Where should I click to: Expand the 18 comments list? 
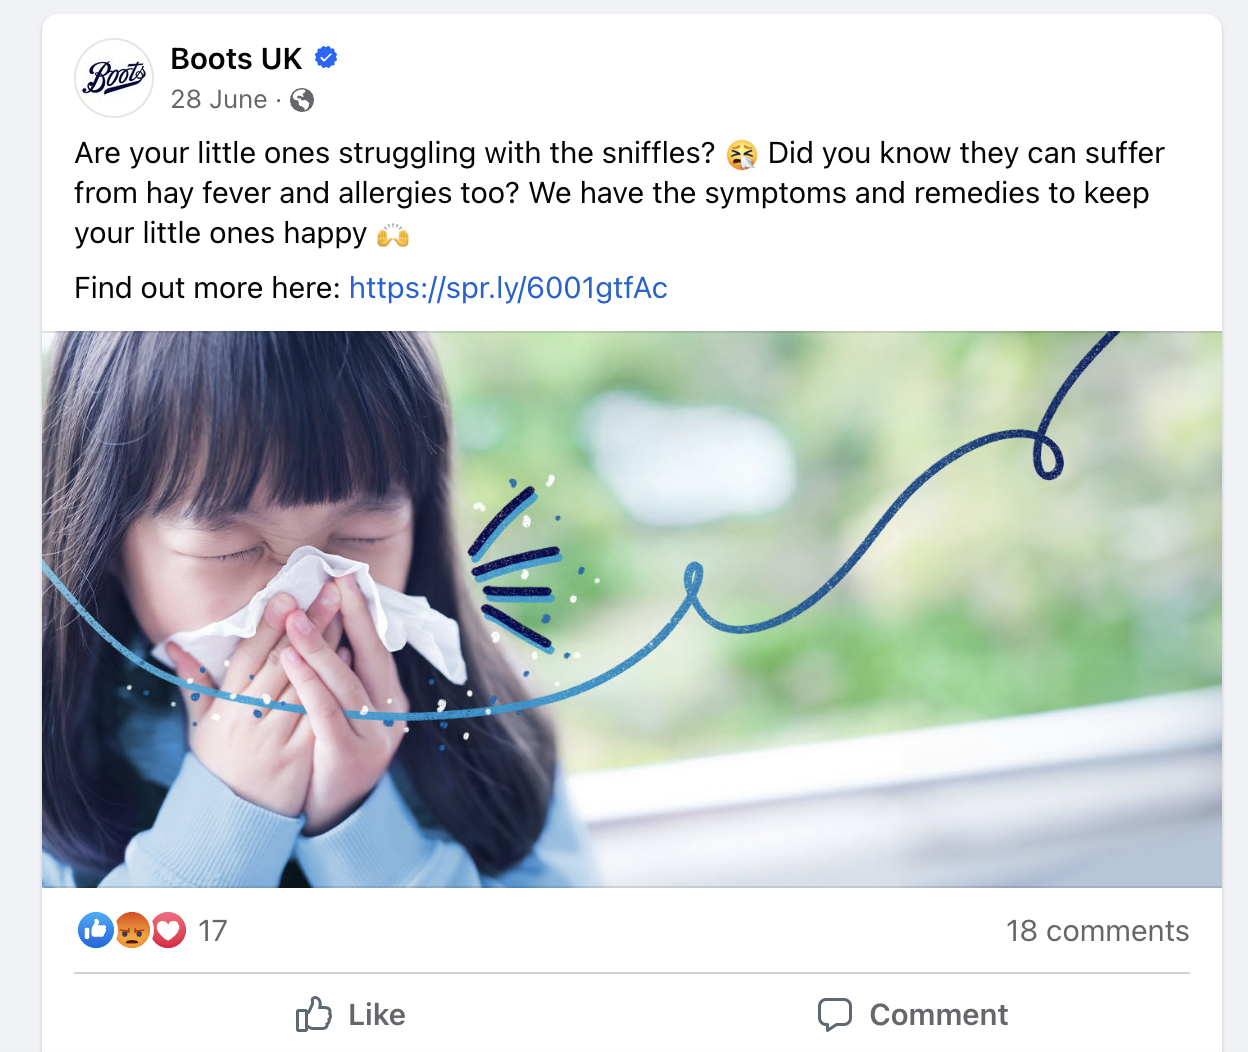tap(1097, 931)
